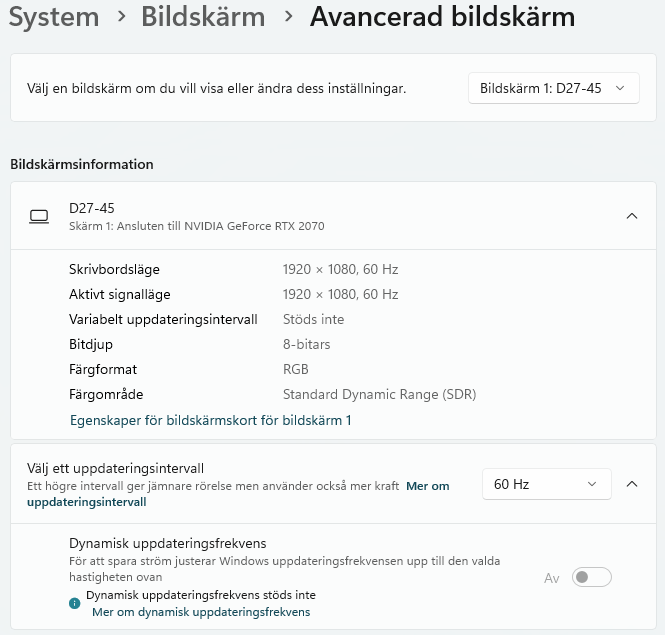Click the 8-bitars bit depth value
Screen dimensions: 665x635
[306, 344]
